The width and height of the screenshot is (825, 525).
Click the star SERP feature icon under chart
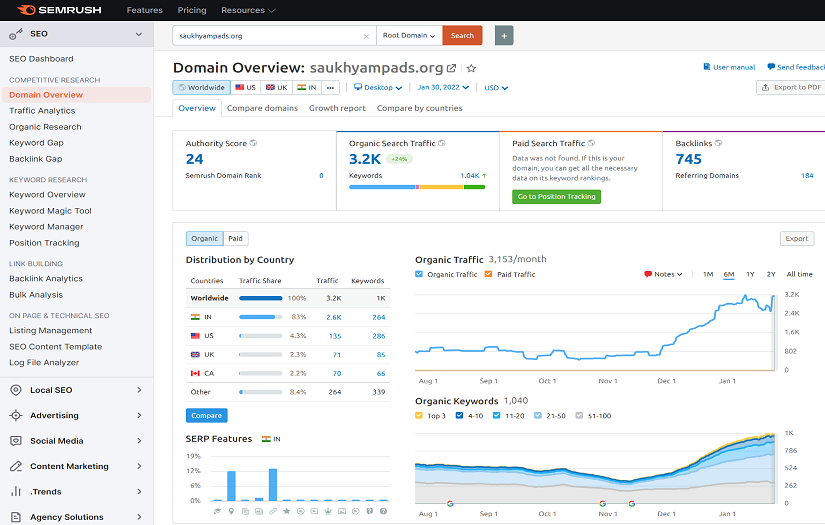[x=287, y=511]
